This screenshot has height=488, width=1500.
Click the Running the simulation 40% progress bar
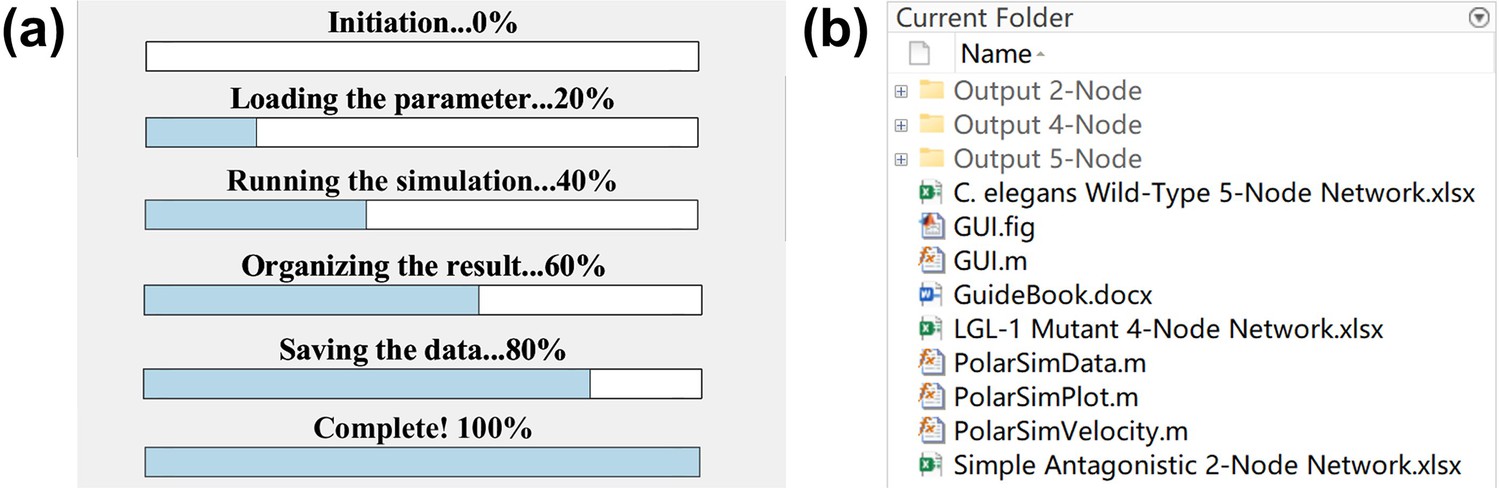pos(422,215)
